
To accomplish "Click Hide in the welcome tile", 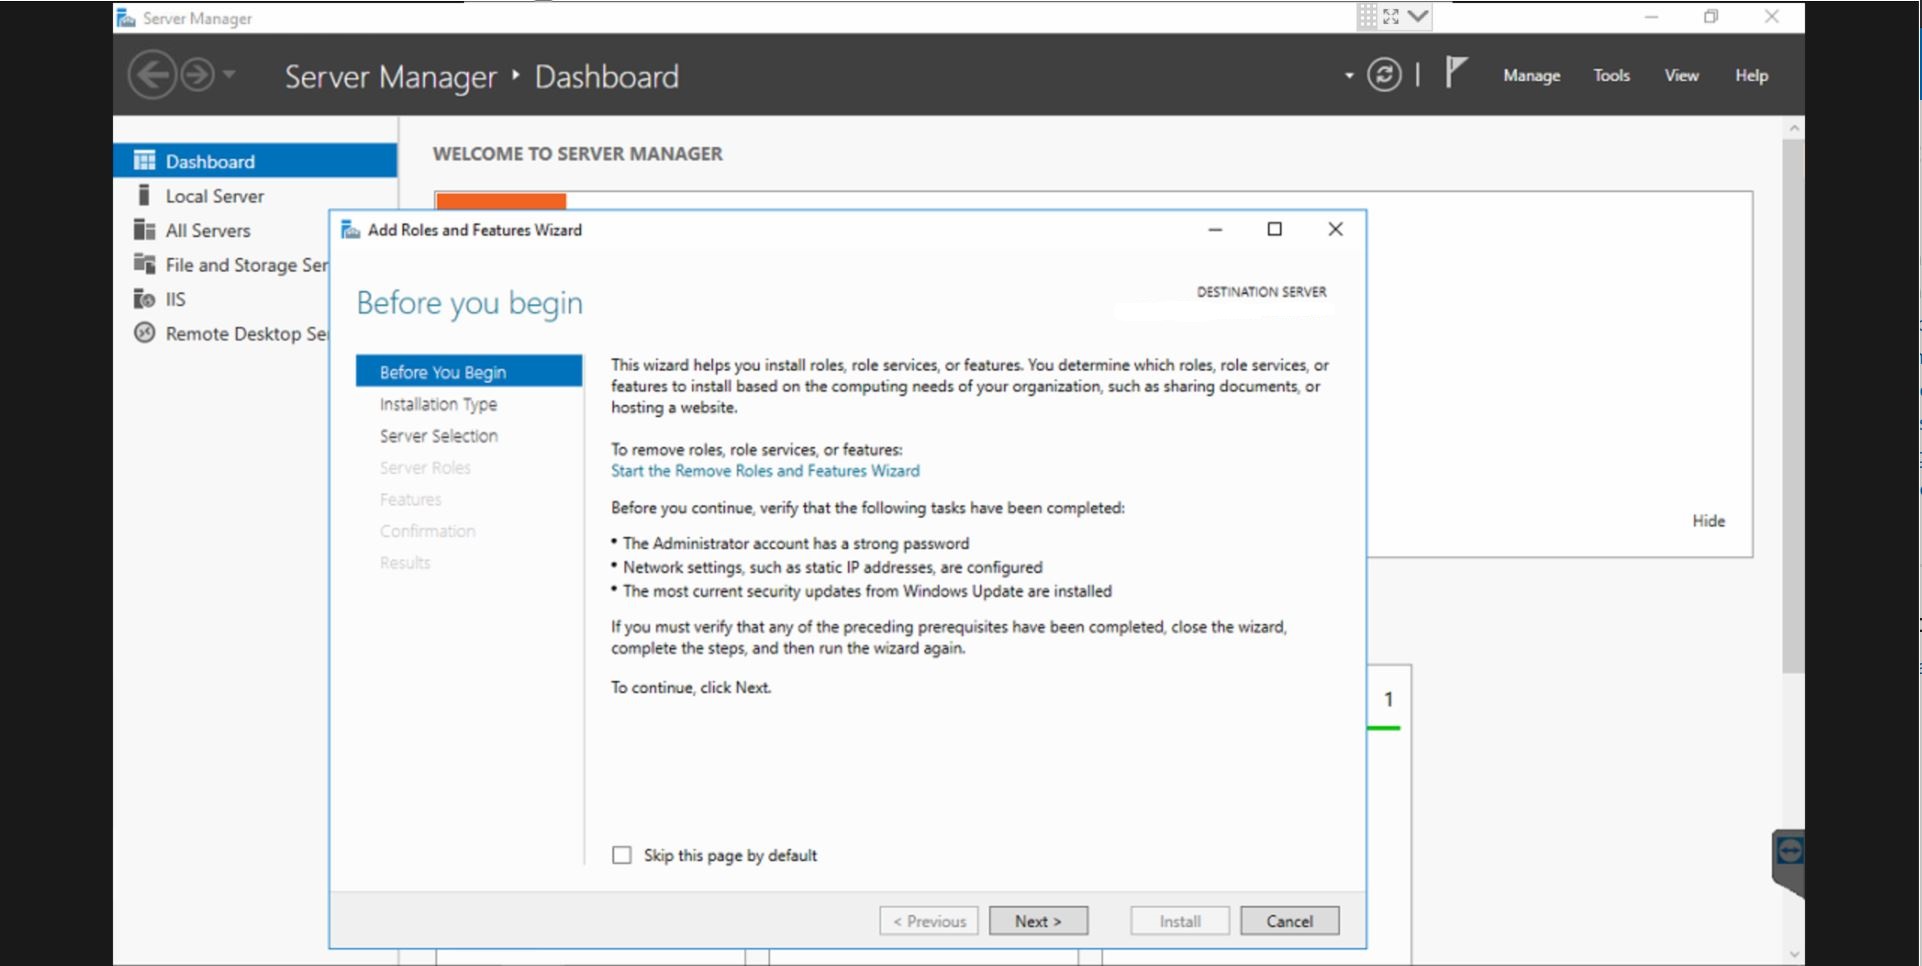I will click(1708, 521).
